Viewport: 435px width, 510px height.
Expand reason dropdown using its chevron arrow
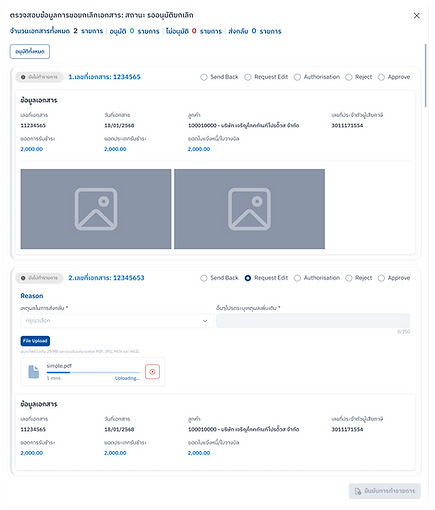click(x=205, y=321)
